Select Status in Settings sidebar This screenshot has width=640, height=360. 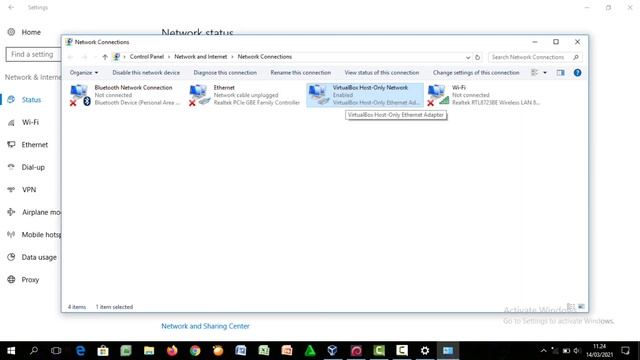[31, 100]
